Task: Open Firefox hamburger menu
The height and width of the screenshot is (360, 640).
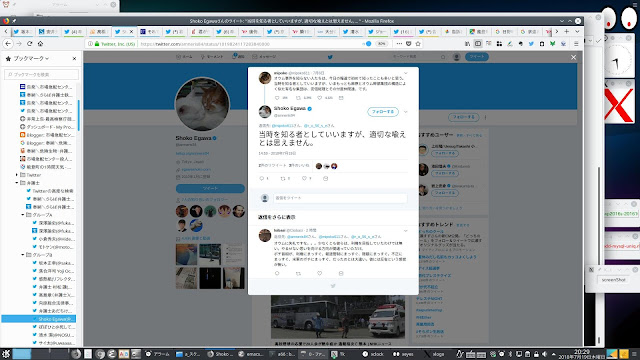Action: [576, 44]
